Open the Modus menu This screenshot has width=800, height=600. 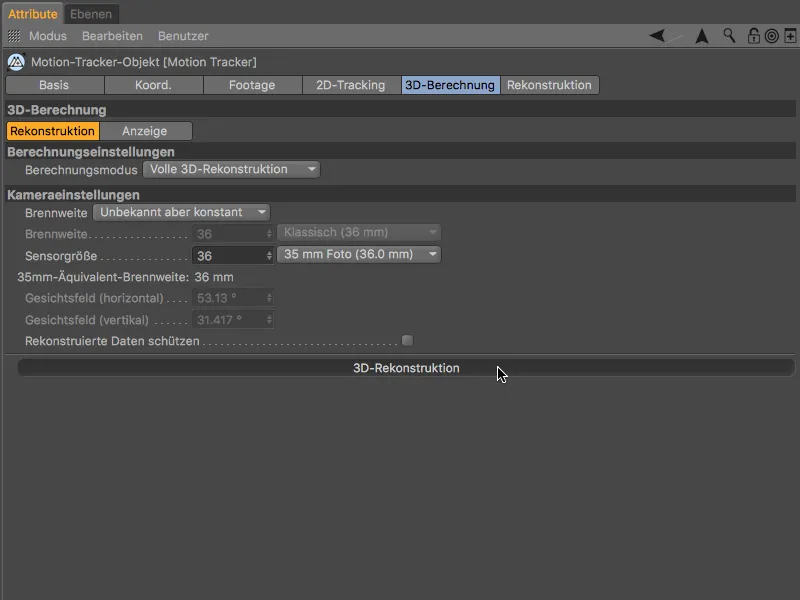tap(47, 36)
